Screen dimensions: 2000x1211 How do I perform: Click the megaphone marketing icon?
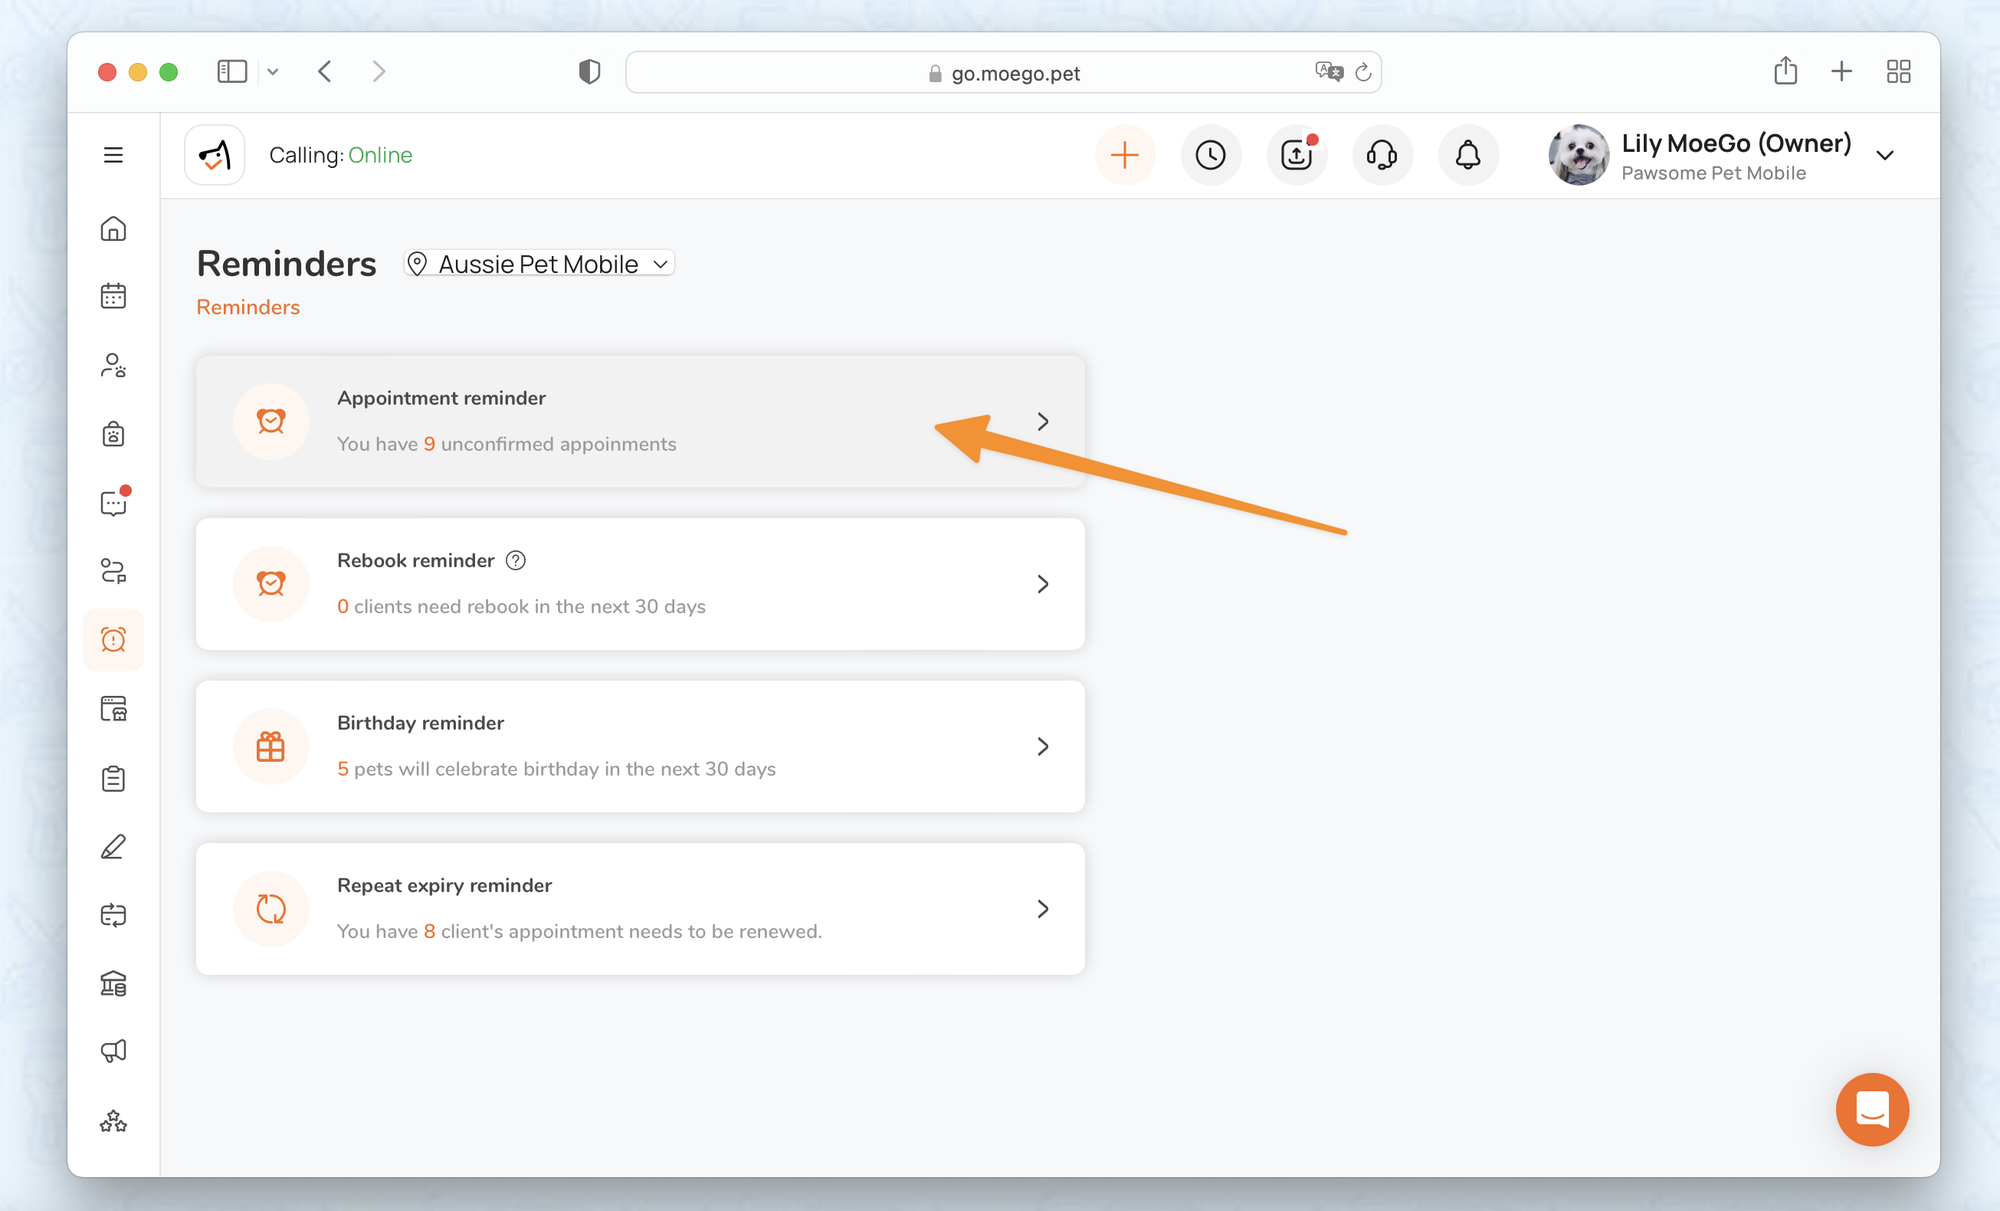coord(113,1051)
